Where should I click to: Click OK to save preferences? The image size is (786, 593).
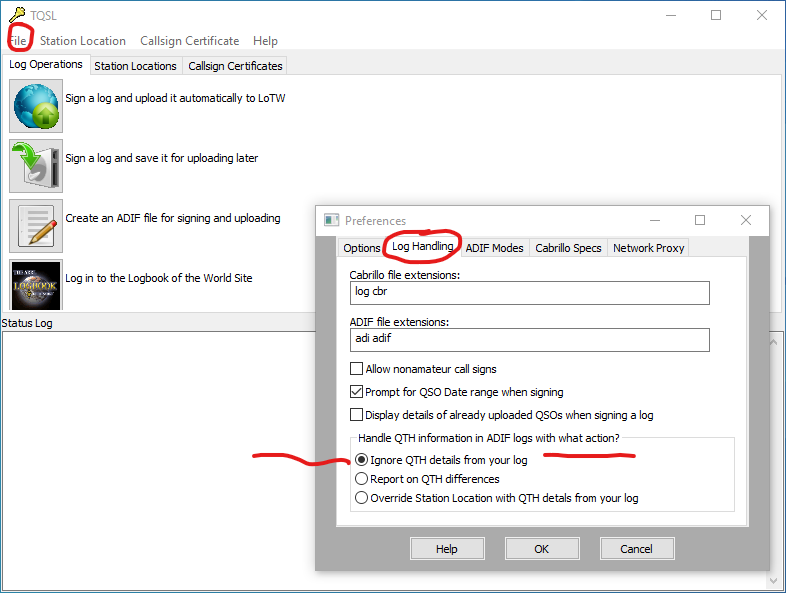541,549
